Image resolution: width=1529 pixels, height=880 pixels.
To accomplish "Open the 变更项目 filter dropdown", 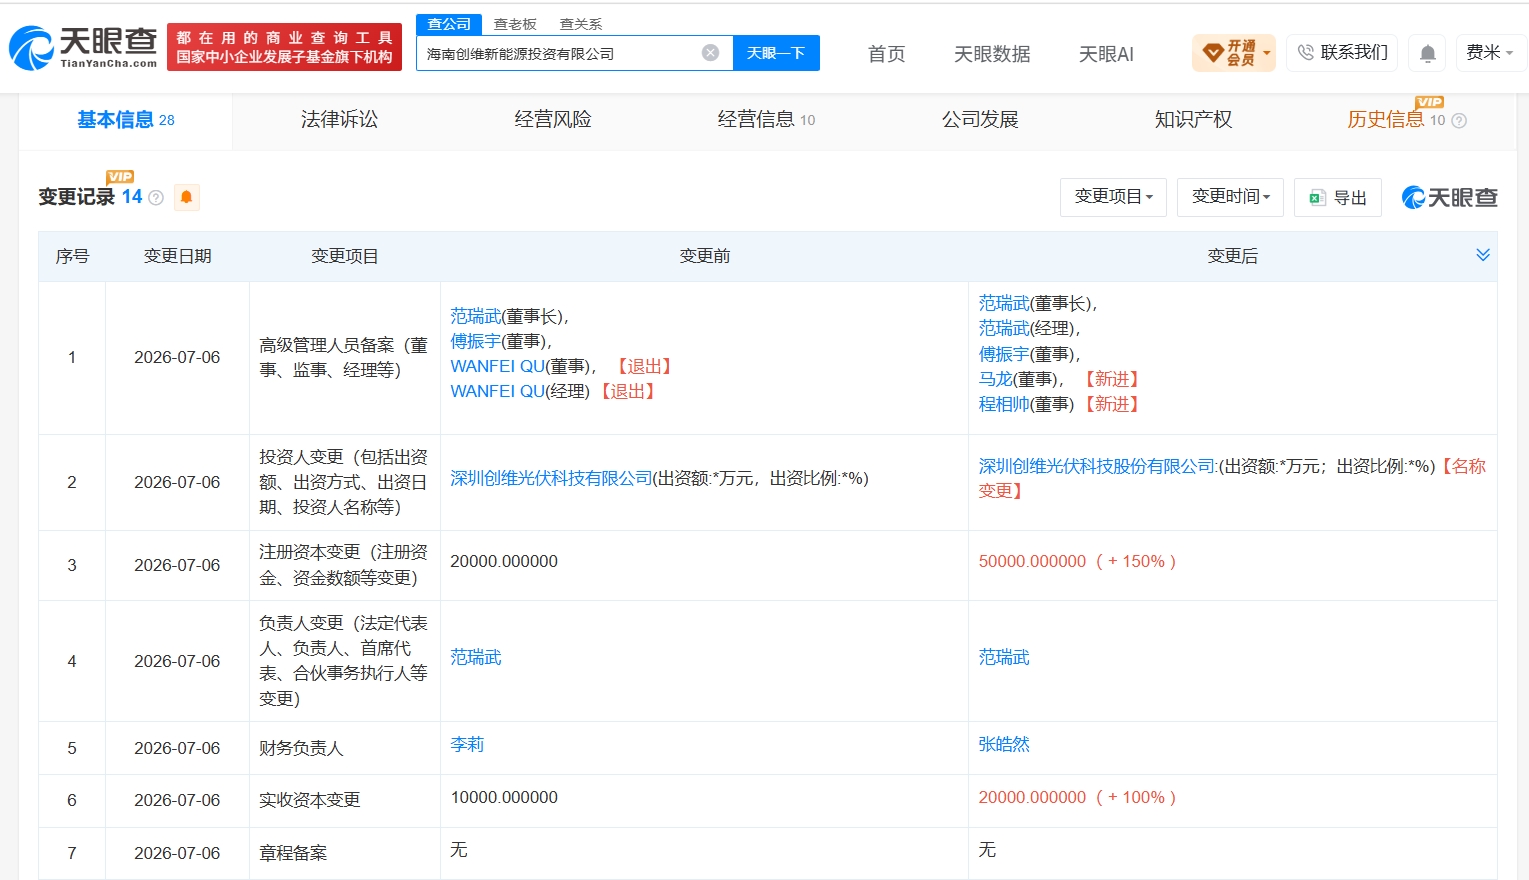I will 1113,197.
